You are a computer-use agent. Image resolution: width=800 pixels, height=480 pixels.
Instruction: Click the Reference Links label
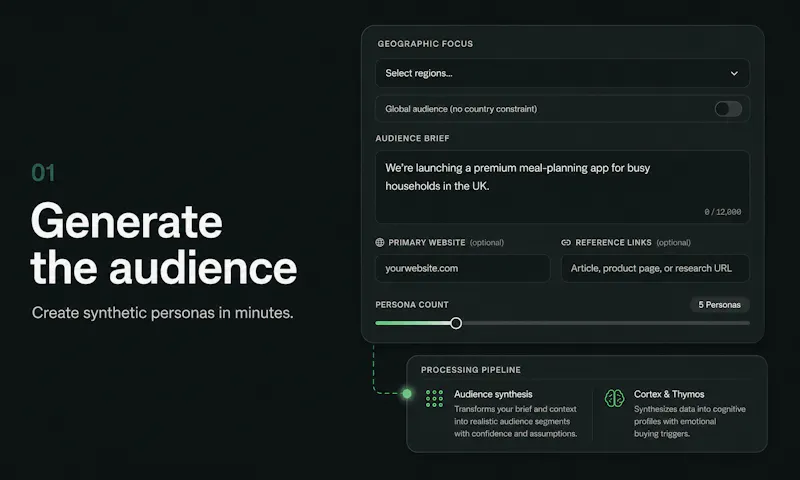point(613,242)
